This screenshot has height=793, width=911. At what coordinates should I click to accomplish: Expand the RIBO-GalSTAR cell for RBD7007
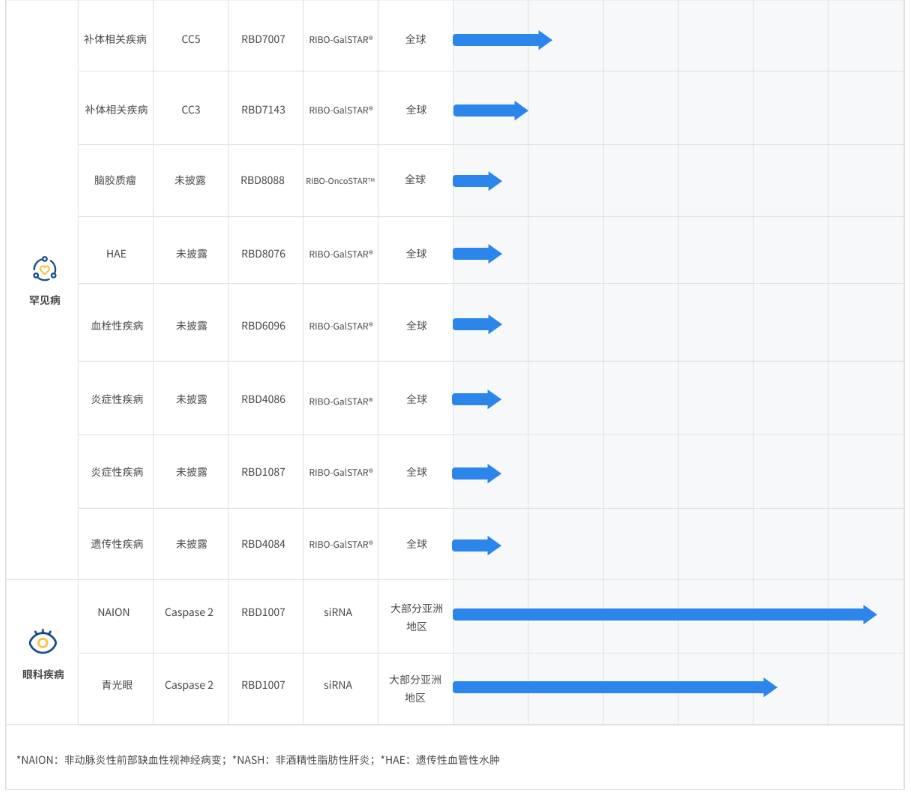(x=340, y=39)
